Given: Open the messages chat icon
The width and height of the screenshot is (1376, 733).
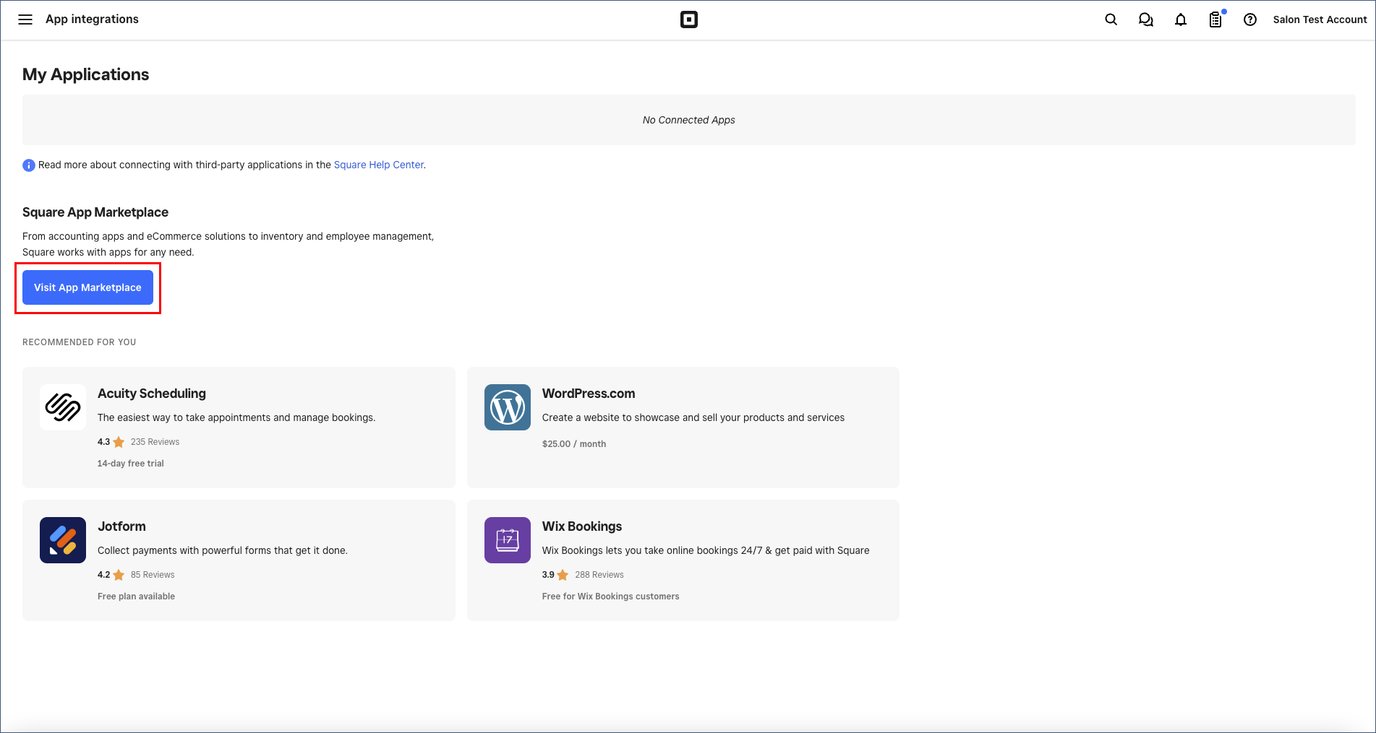Looking at the screenshot, I should coord(1146,18).
